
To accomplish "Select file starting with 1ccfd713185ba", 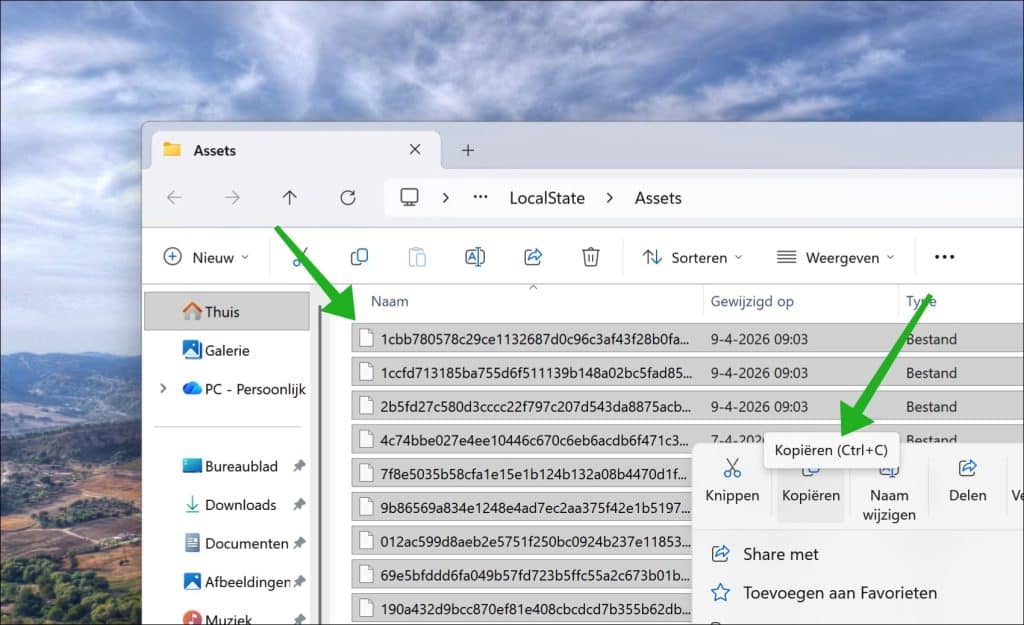I will pyautogui.click(x=535, y=373).
